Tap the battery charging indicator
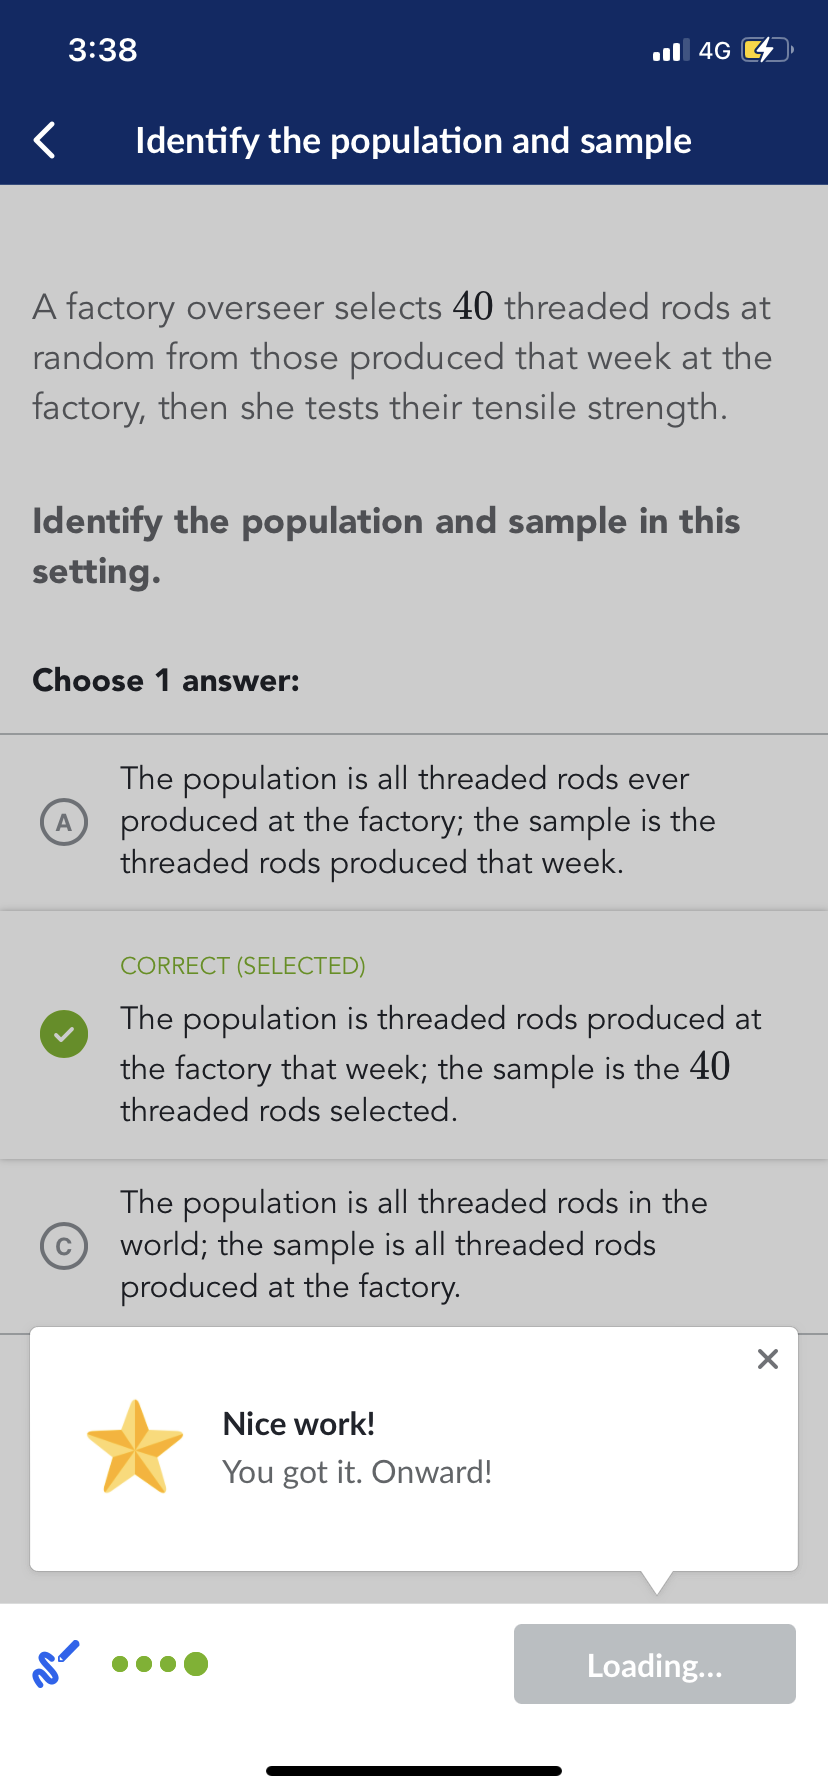The height and width of the screenshot is (1792, 828). click(x=765, y=50)
